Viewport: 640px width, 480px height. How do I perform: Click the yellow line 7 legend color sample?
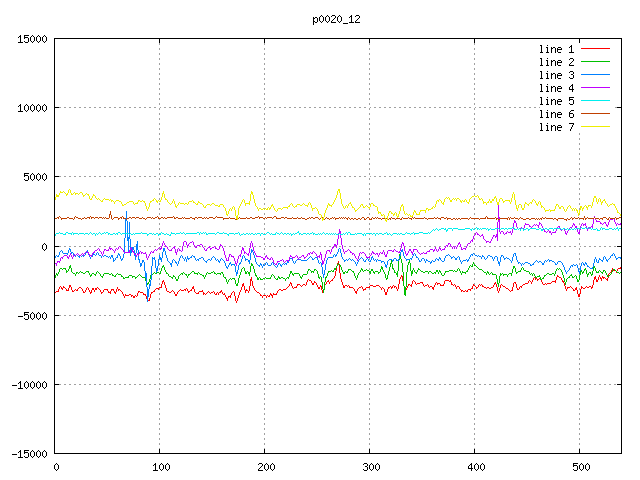(x=596, y=127)
